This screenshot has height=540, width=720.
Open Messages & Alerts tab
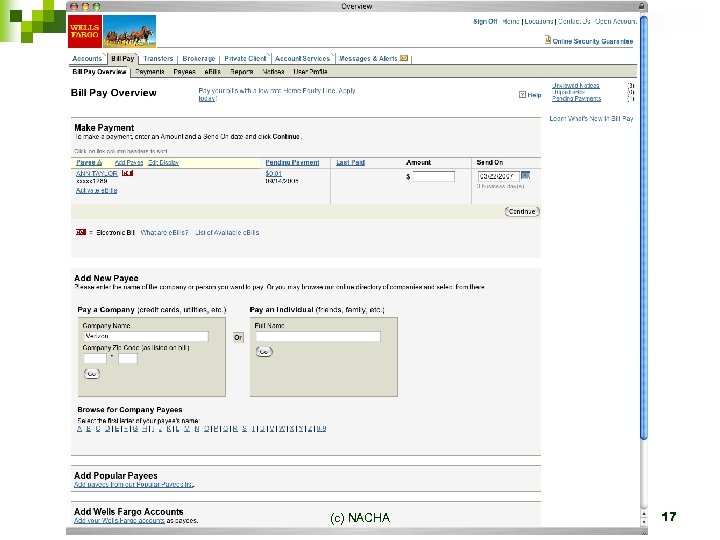368,58
